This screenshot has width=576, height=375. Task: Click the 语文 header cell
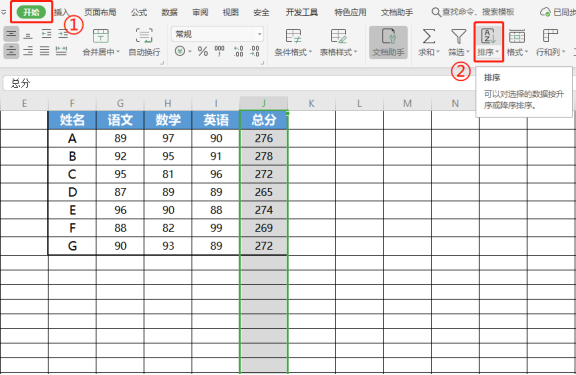120,120
